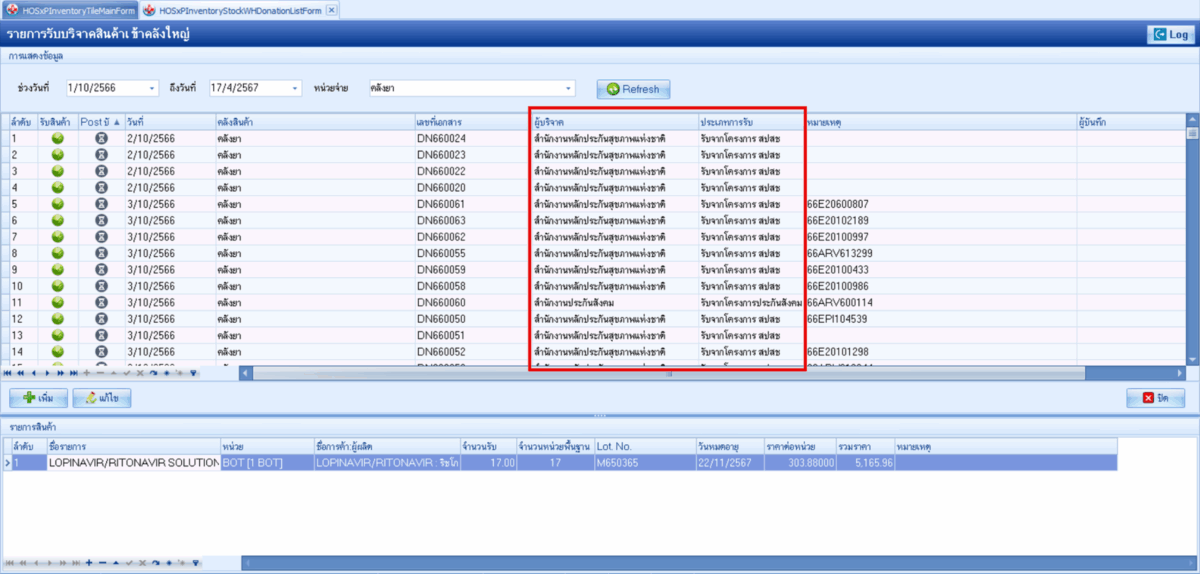Click the hourglass Post icon in row 5
Screen dimensions: 1200x574
101,204
